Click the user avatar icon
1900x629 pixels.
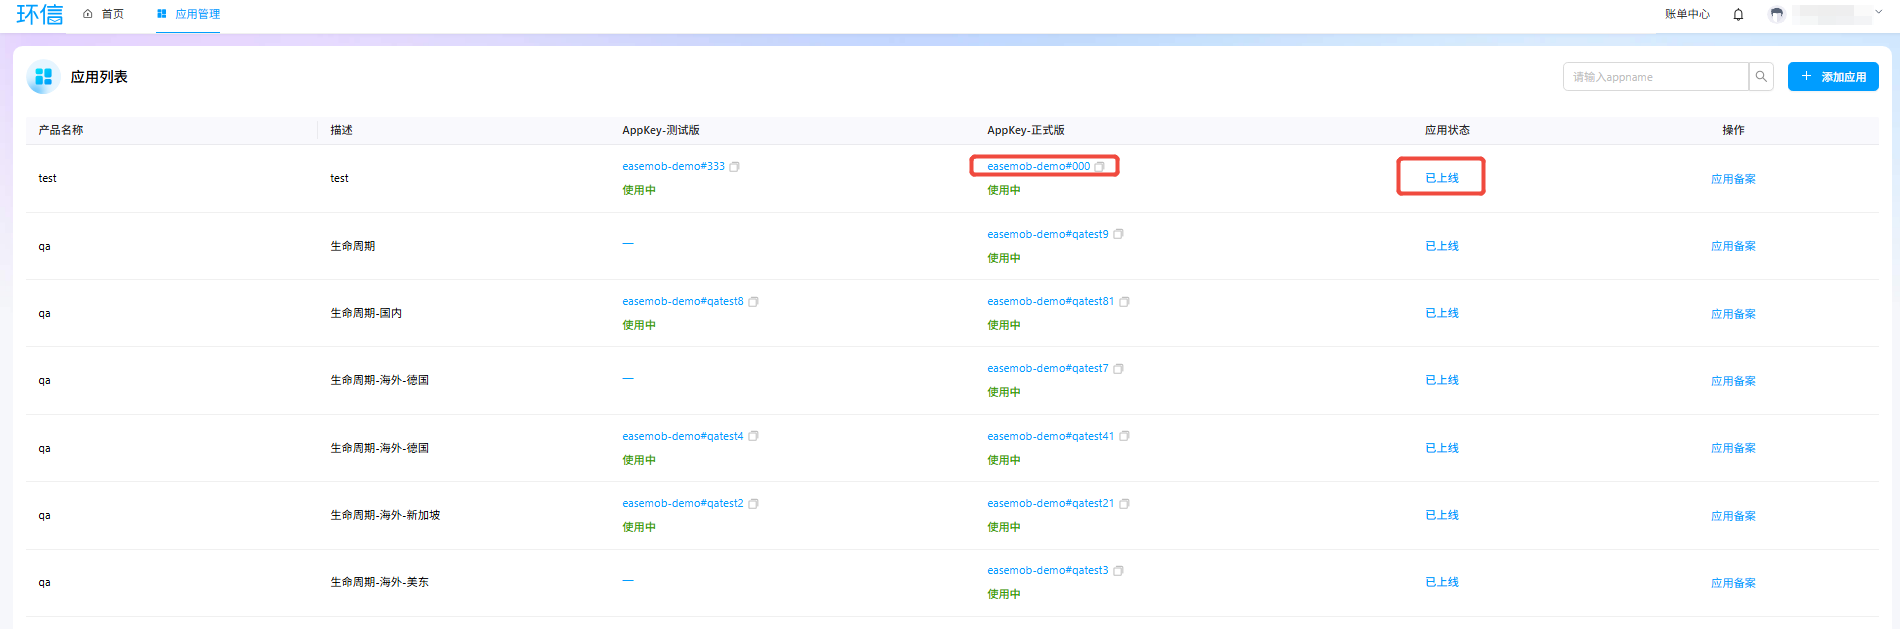pos(1776,14)
